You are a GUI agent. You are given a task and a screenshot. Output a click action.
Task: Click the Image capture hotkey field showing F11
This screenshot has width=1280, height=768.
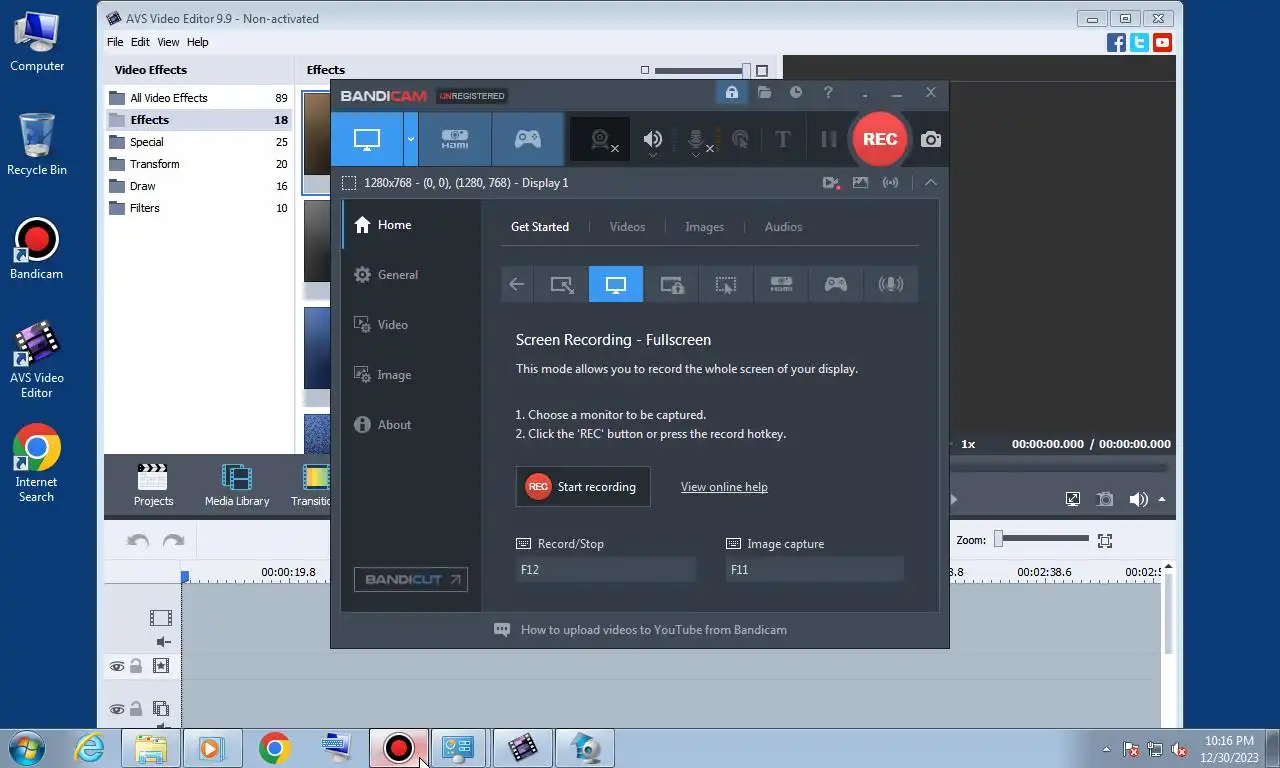click(x=815, y=570)
